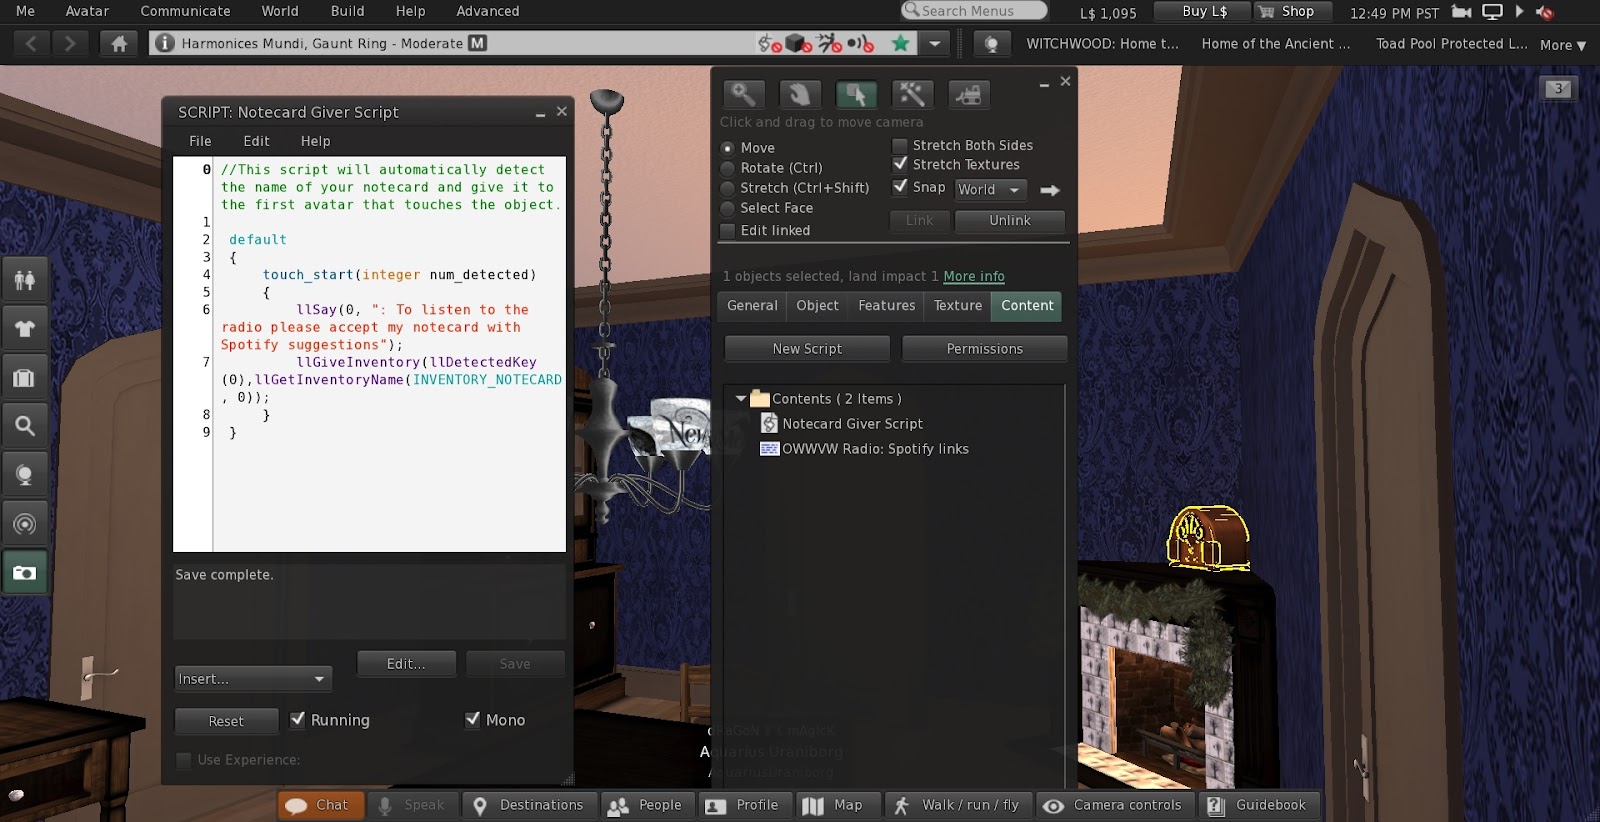Click the media play arrow in top bar
1600x822 pixels.
(x=1519, y=12)
